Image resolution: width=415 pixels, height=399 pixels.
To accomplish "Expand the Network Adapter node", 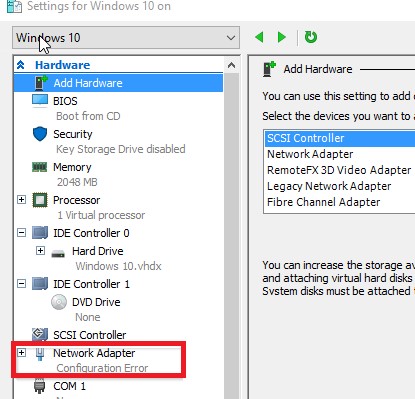I will 21,352.
